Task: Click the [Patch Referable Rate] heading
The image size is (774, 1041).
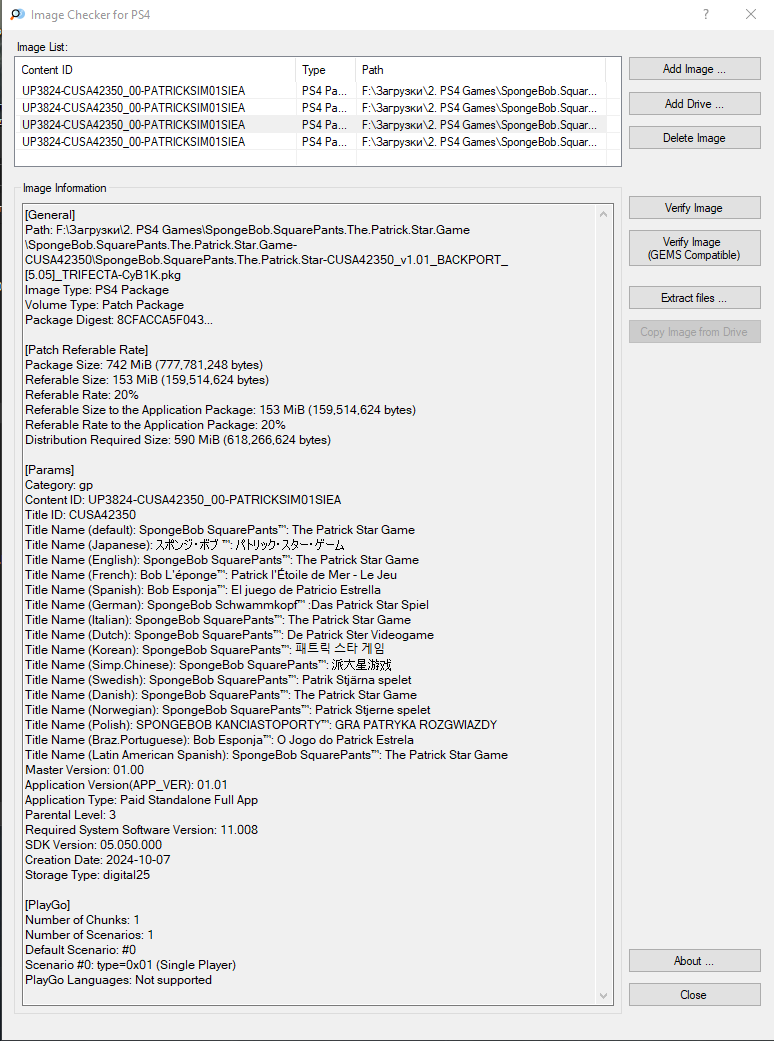Action: pyautogui.click(x=86, y=350)
